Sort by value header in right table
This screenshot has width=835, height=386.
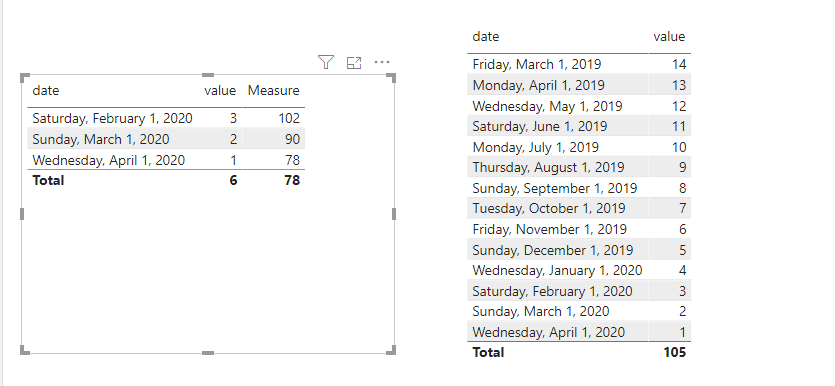(x=669, y=37)
